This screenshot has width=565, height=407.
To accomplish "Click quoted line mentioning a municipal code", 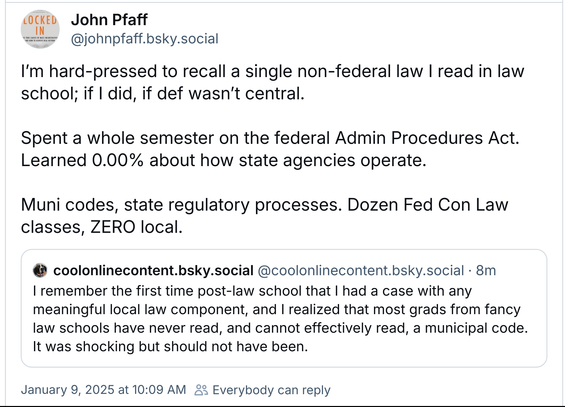I will click(x=280, y=328).
